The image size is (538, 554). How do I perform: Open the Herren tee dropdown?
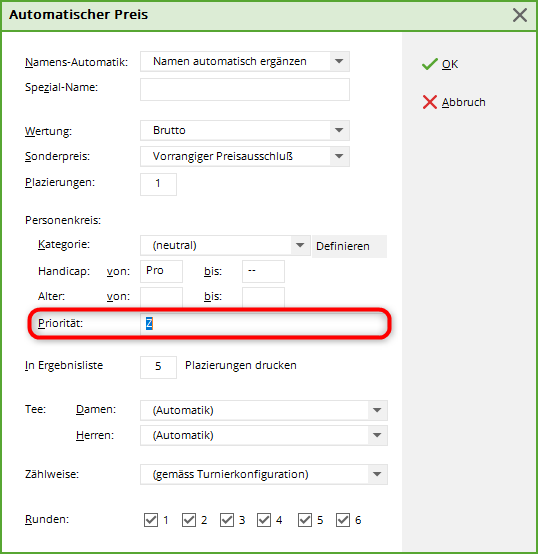[x=377, y=435]
